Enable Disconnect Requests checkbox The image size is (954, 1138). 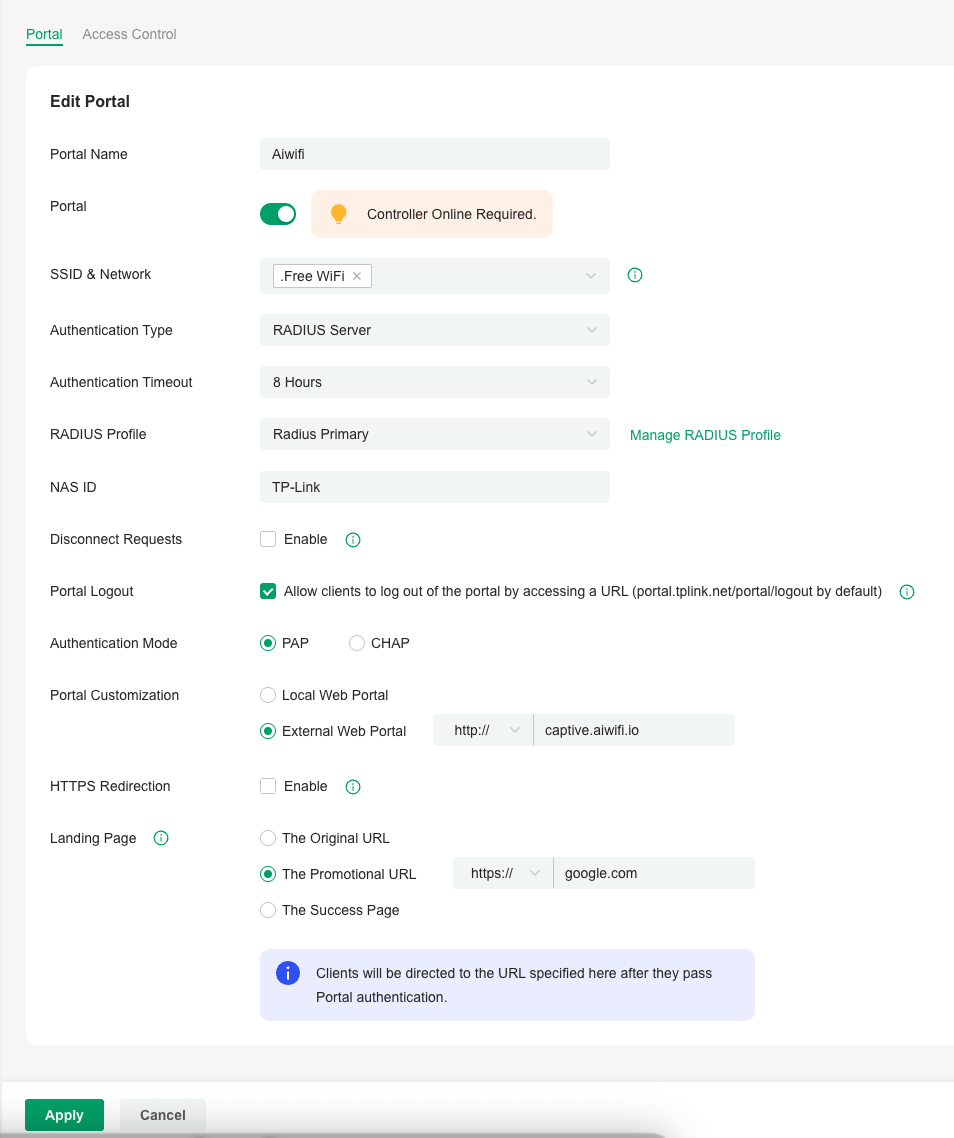click(268, 539)
